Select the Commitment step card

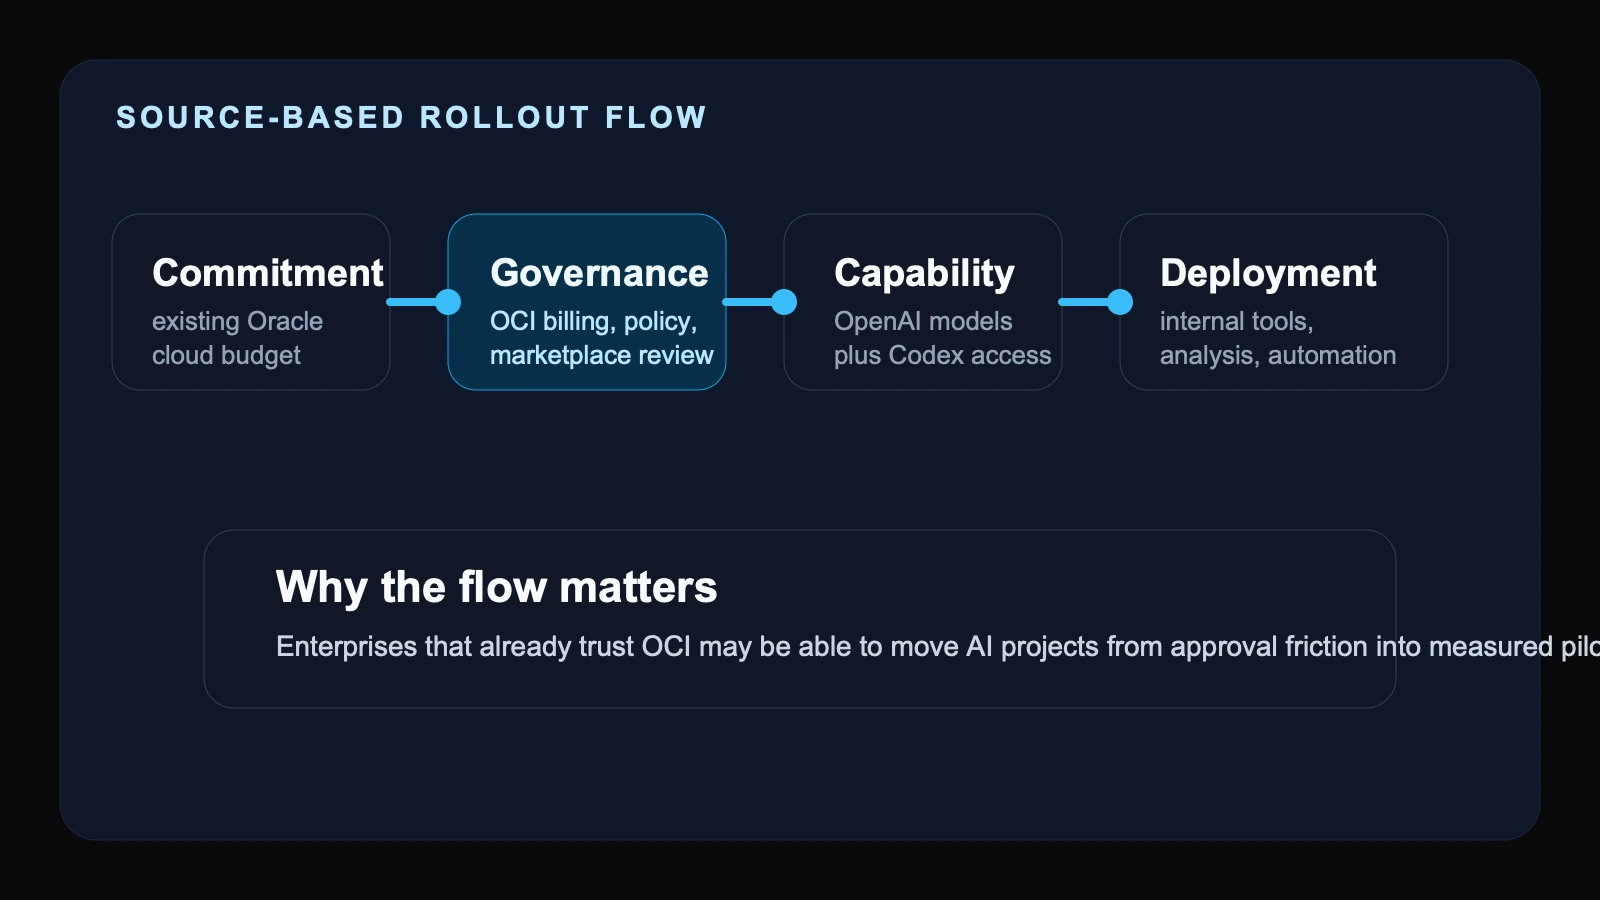click(251, 302)
